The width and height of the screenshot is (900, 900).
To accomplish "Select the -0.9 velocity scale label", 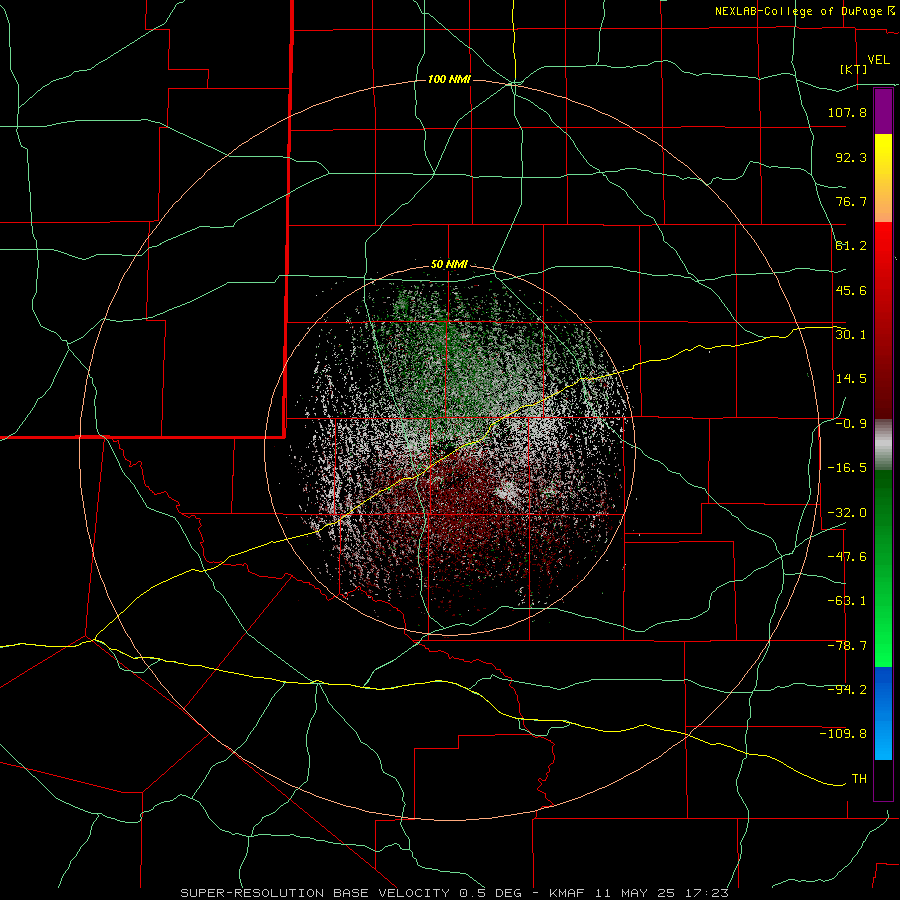I will (x=851, y=424).
